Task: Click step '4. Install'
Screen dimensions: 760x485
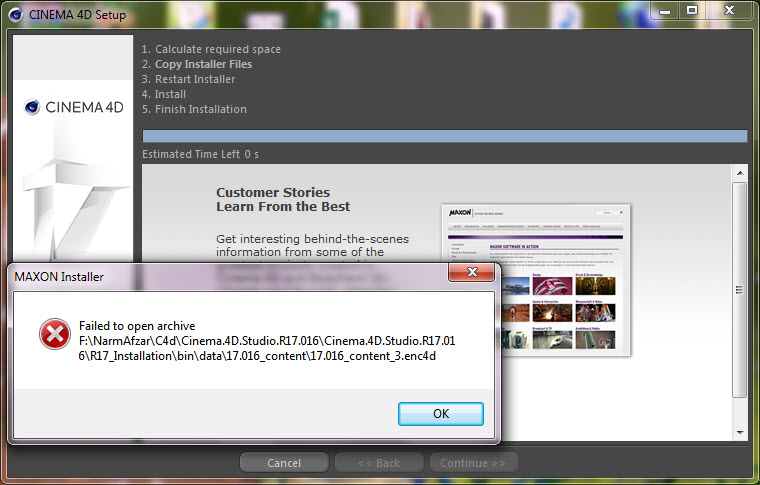Action: pyautogui.click(x=164, y=94)
